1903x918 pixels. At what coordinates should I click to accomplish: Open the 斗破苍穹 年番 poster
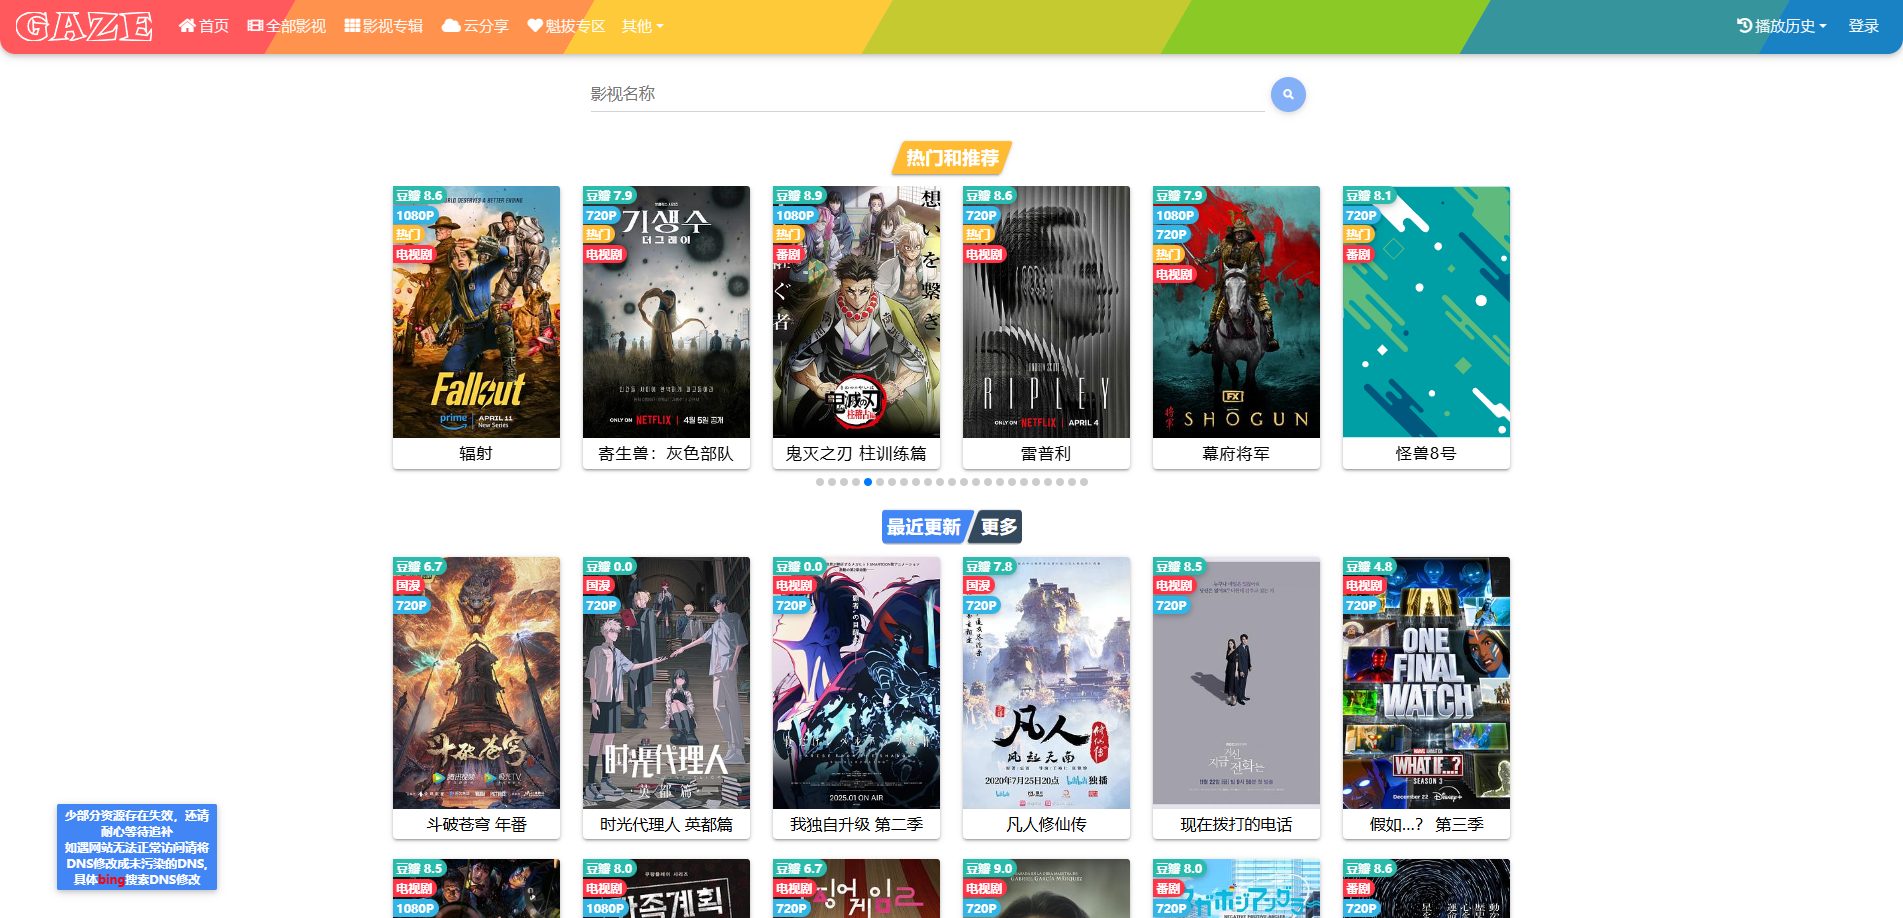[476, 683]
